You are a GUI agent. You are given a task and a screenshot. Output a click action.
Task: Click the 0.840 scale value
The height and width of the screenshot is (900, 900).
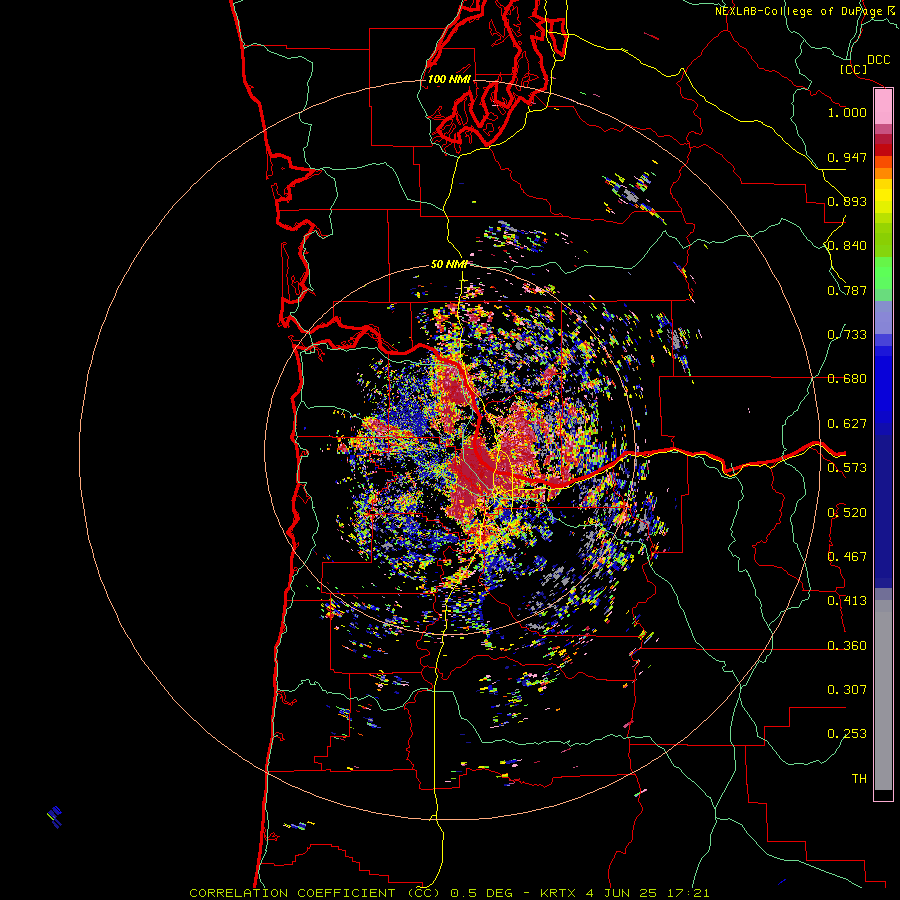coord(847,246)
